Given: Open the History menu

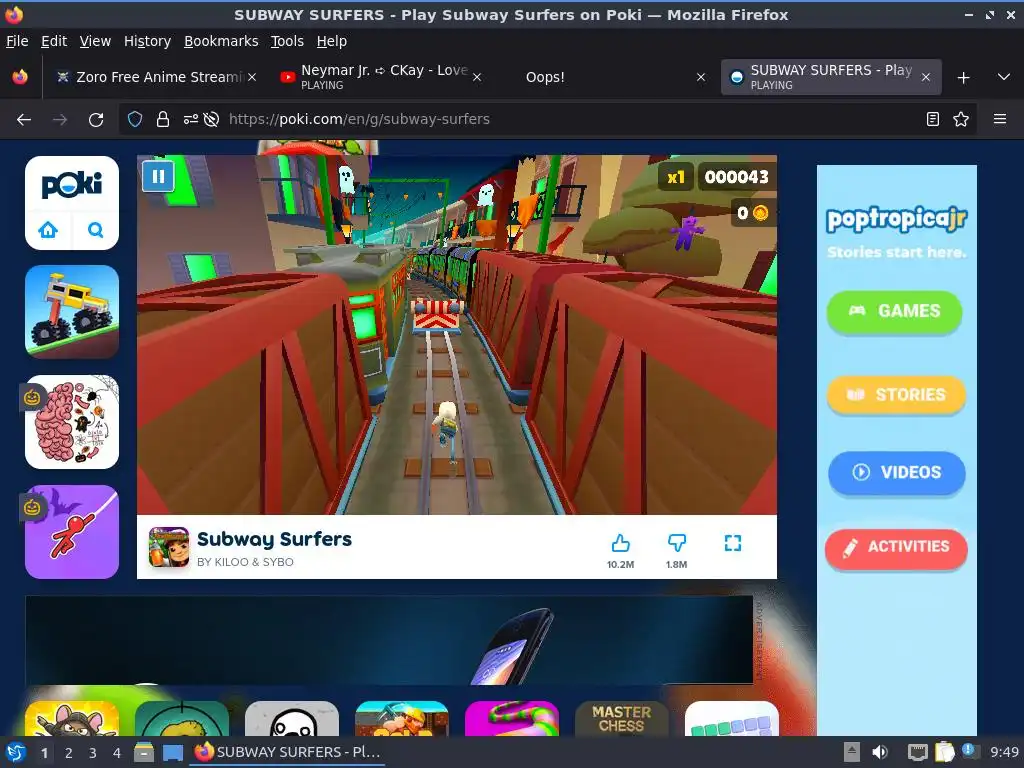Looking at the screenshot, I should pos(147,41).
